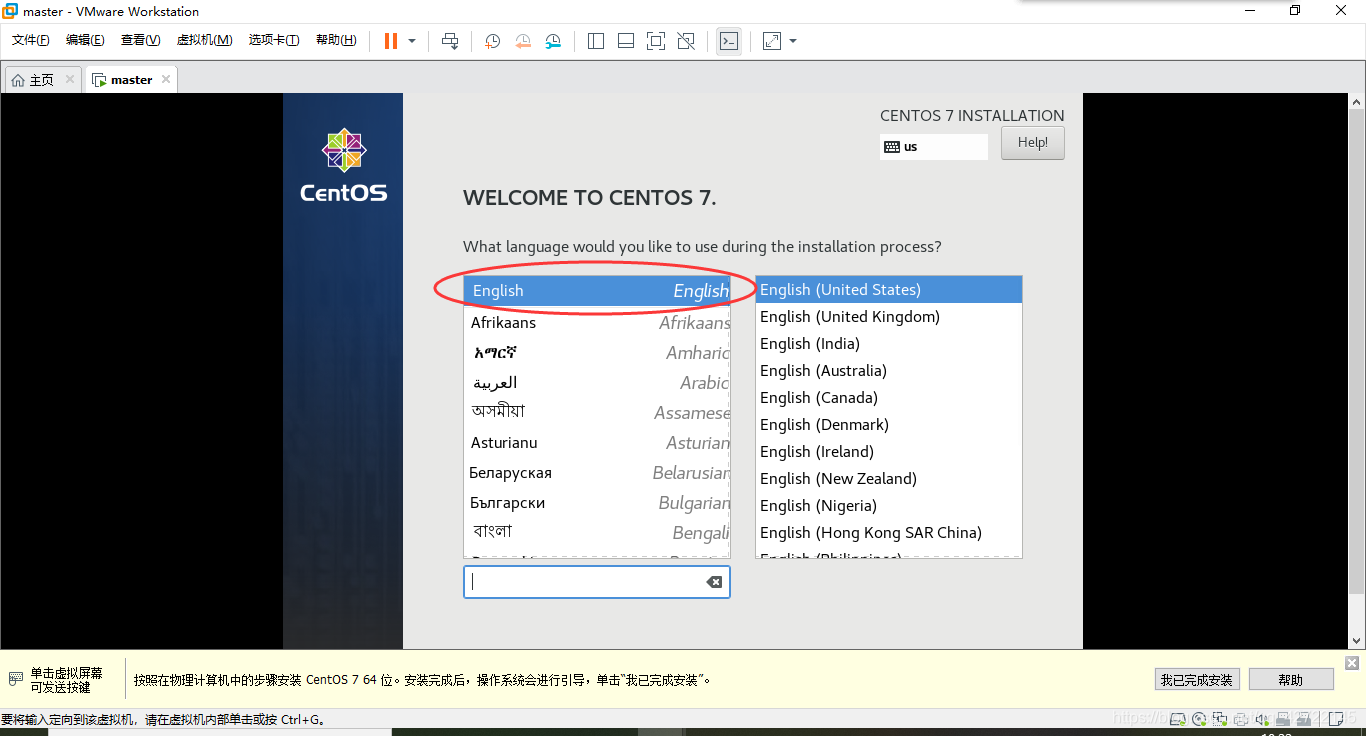Click the printer status icon
The width and height of the screenshot is (1366, 736).
point(1241,718)
